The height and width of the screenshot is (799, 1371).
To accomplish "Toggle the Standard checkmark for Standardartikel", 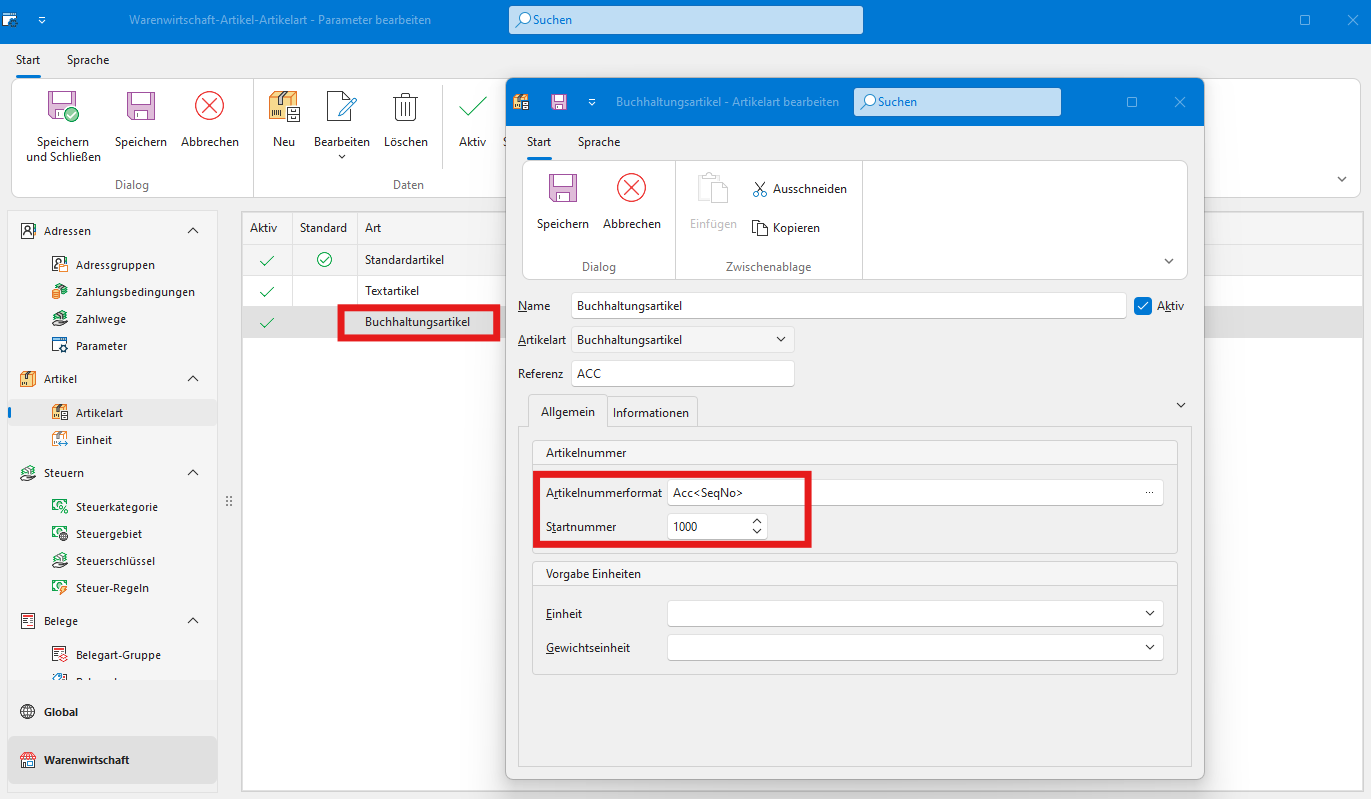I will tap(324, 260).
